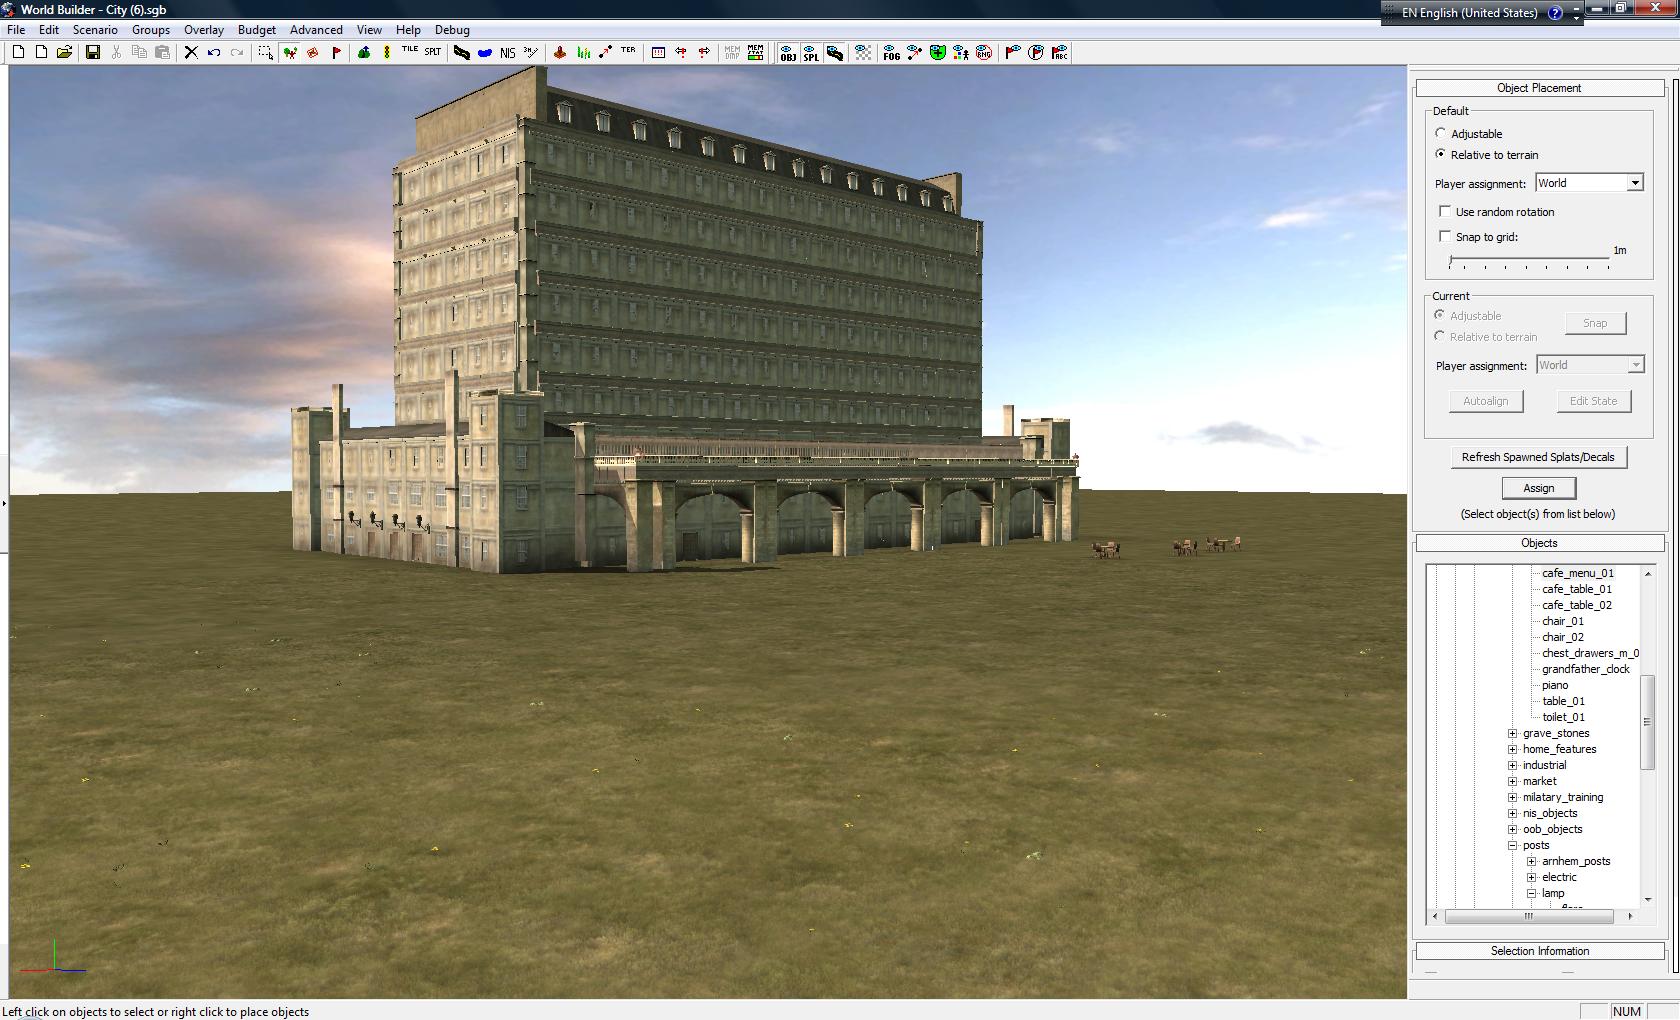Screen dimensions: 1680x1020
Task: Expand the industrial folder
Action: coord(1513,765)
